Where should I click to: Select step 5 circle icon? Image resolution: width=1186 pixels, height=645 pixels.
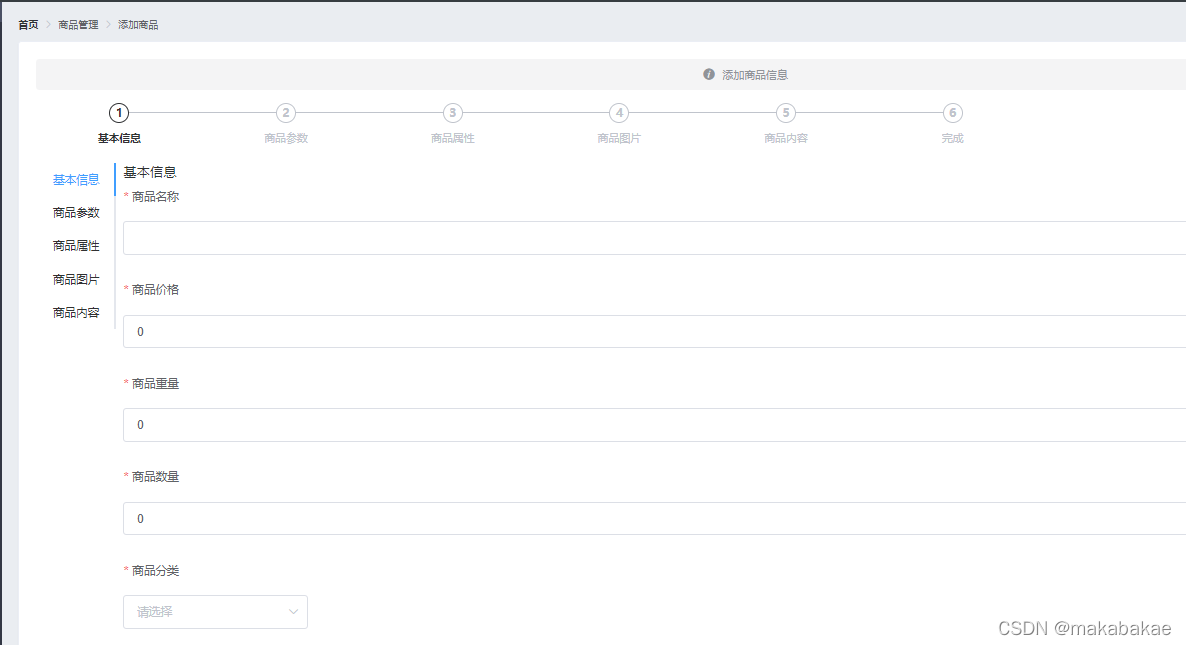click(786, 113)
